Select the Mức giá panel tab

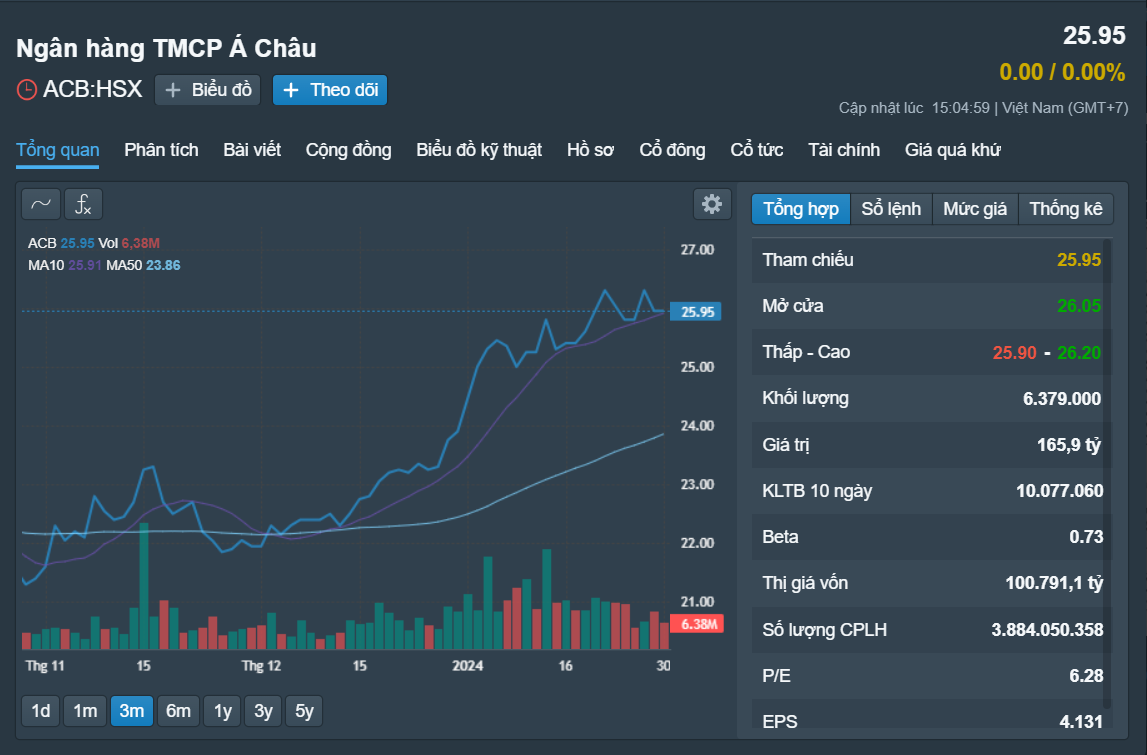pyautogui.click(x=975, y=209)
